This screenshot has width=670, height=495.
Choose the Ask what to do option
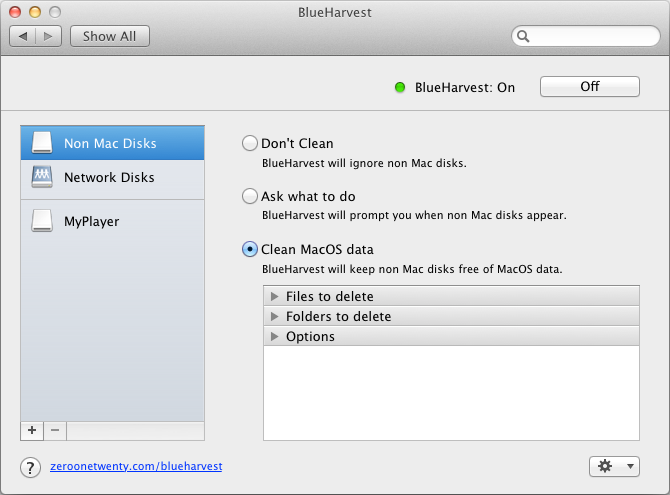250,196
